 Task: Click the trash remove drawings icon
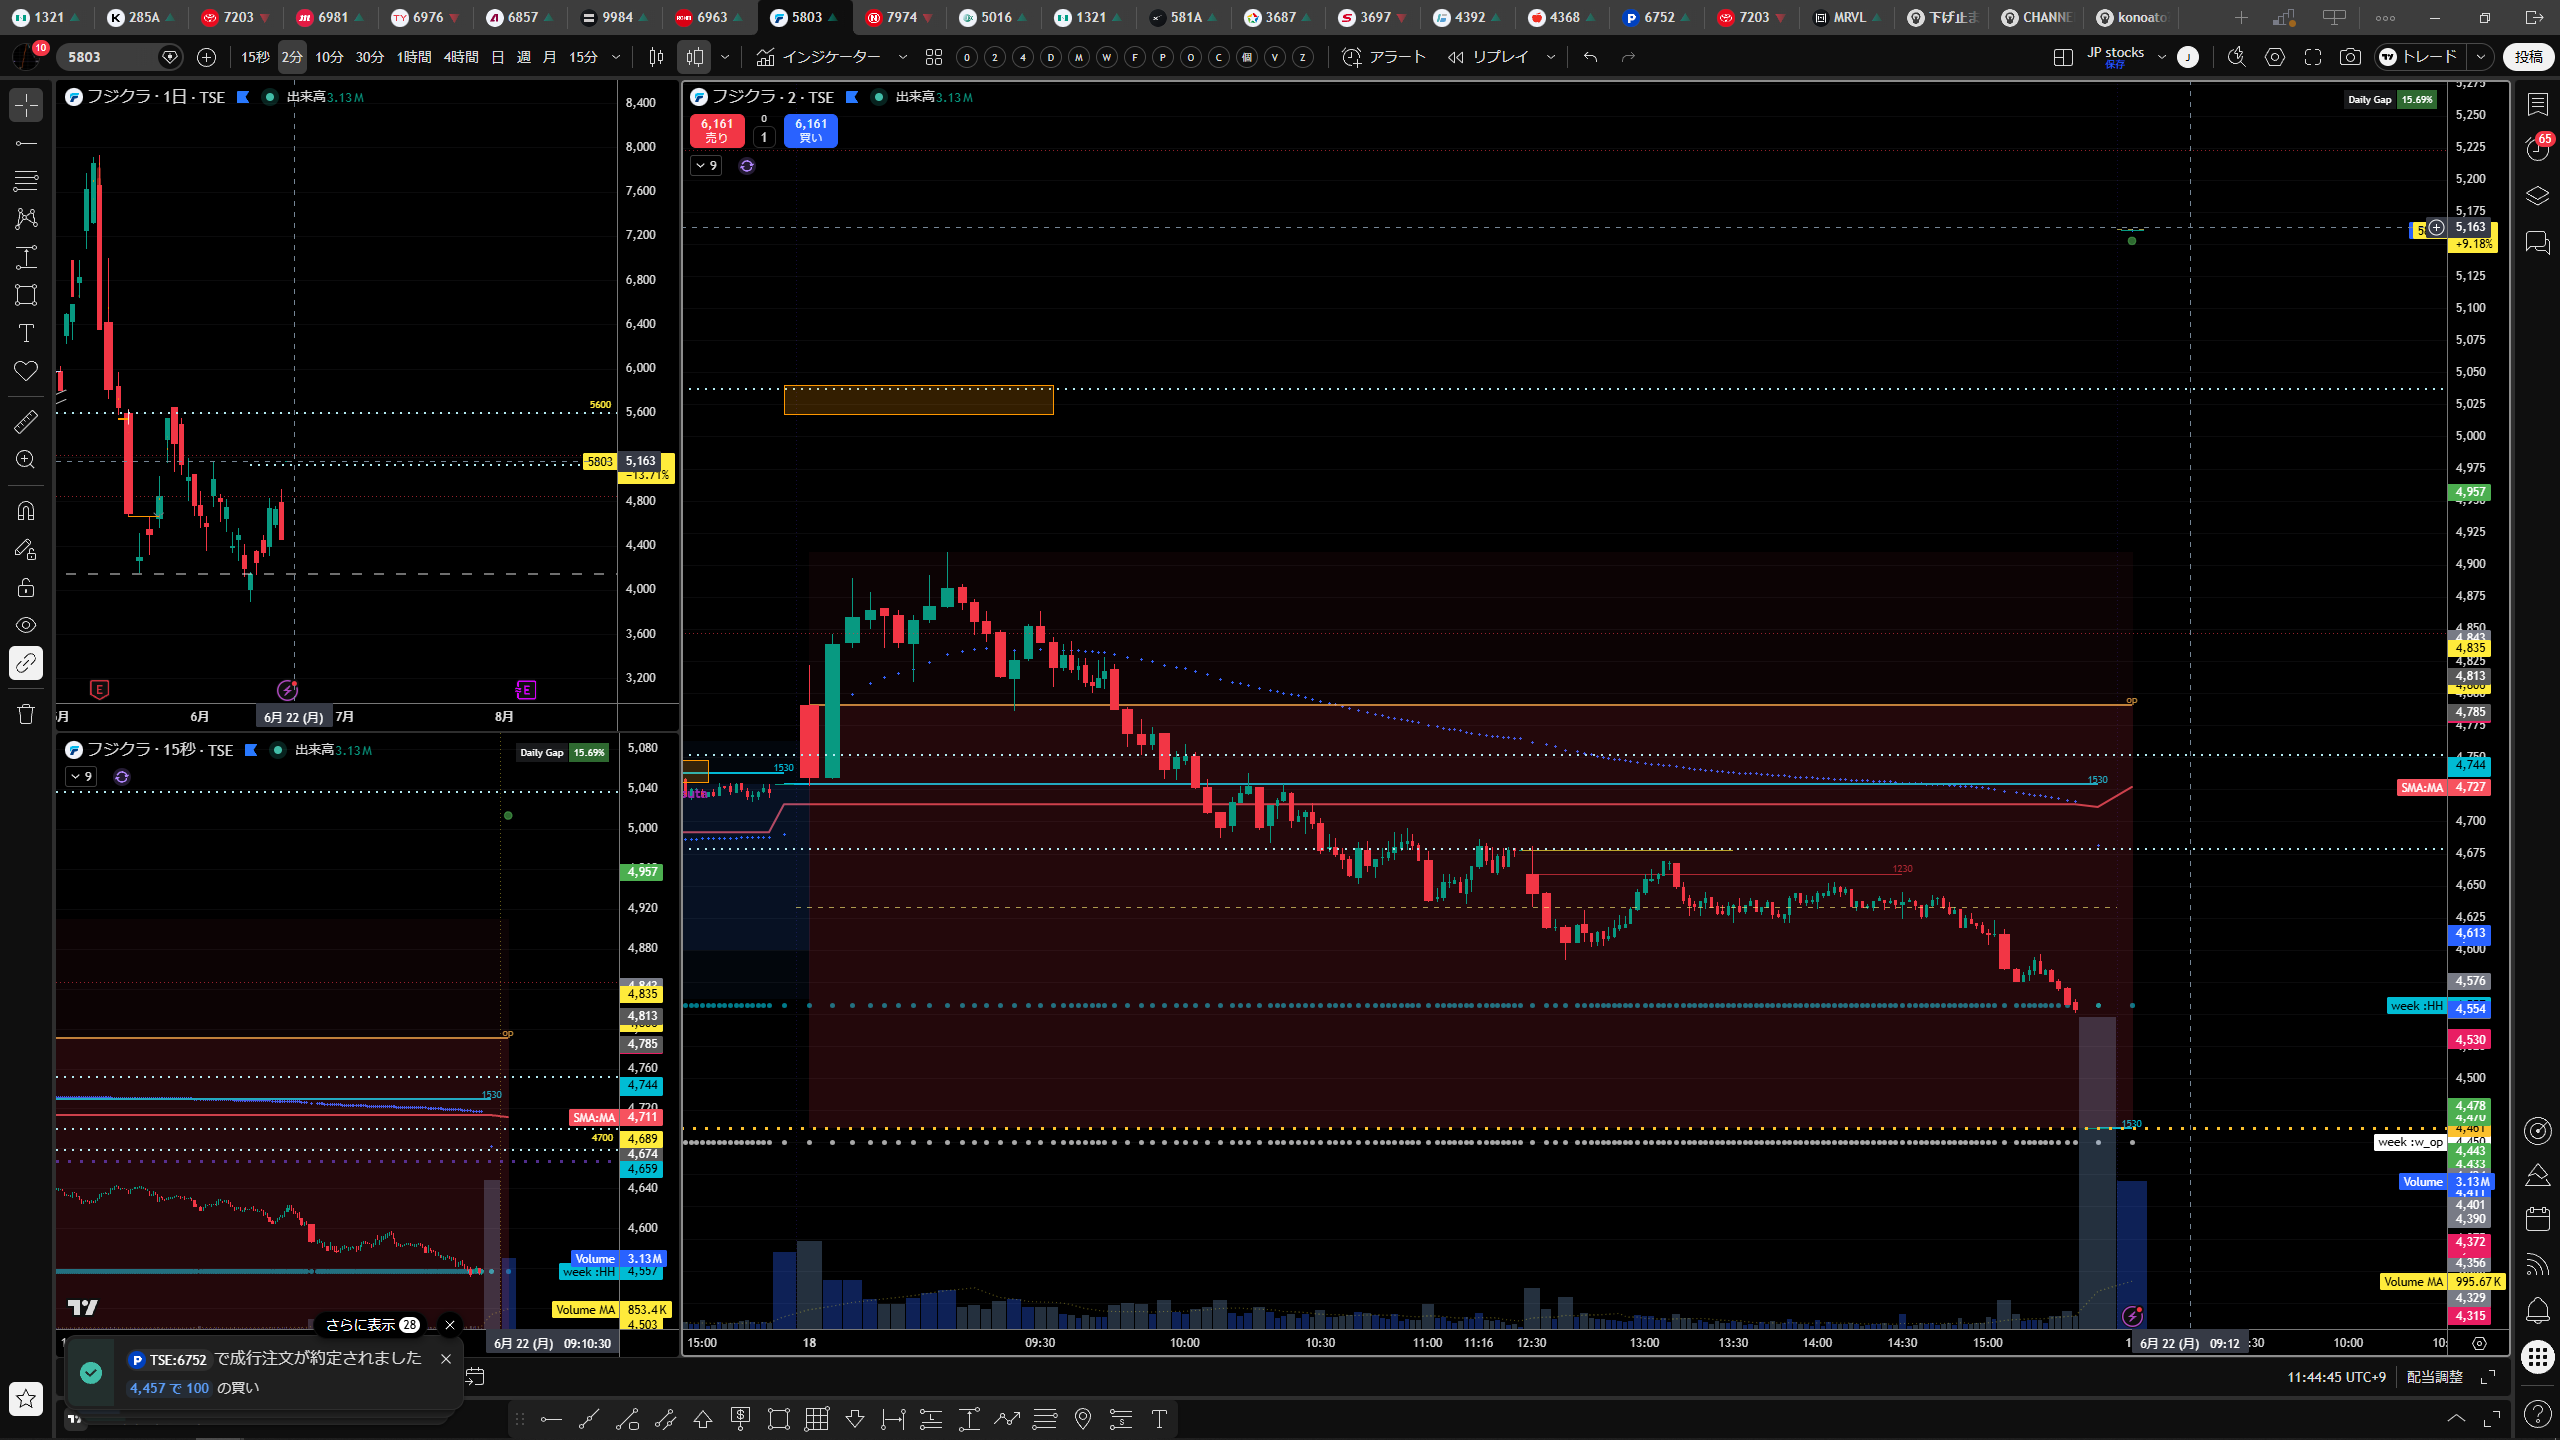point(26,714)
